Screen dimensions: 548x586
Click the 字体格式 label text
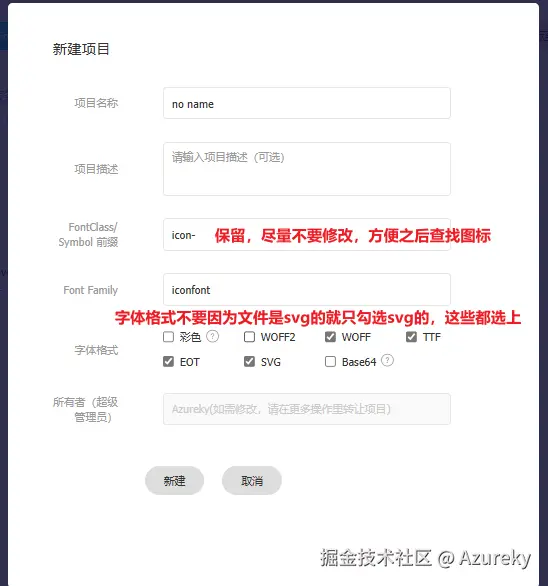[x=96, y=350]
